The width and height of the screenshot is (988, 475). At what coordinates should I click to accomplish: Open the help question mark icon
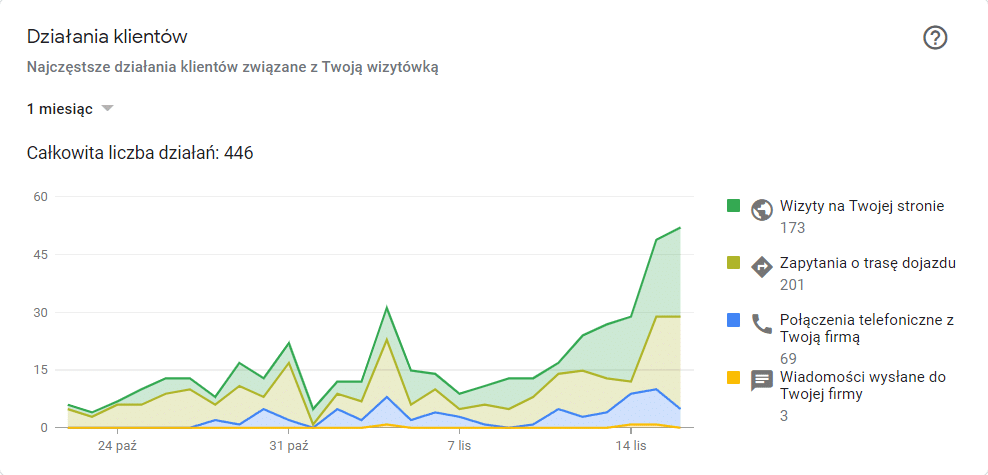(x=935, y=38)
